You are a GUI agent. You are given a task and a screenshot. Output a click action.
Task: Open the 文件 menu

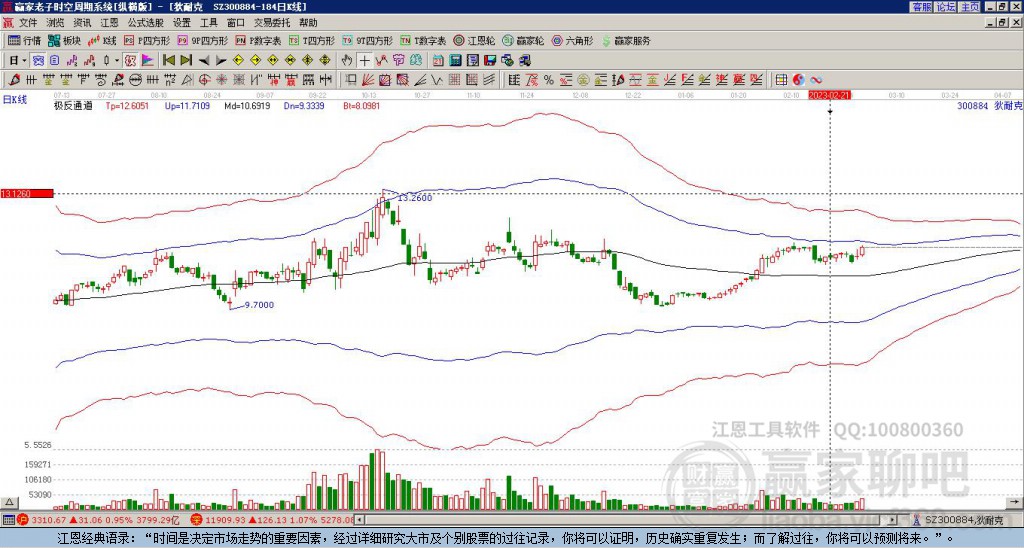coord(27,23)
